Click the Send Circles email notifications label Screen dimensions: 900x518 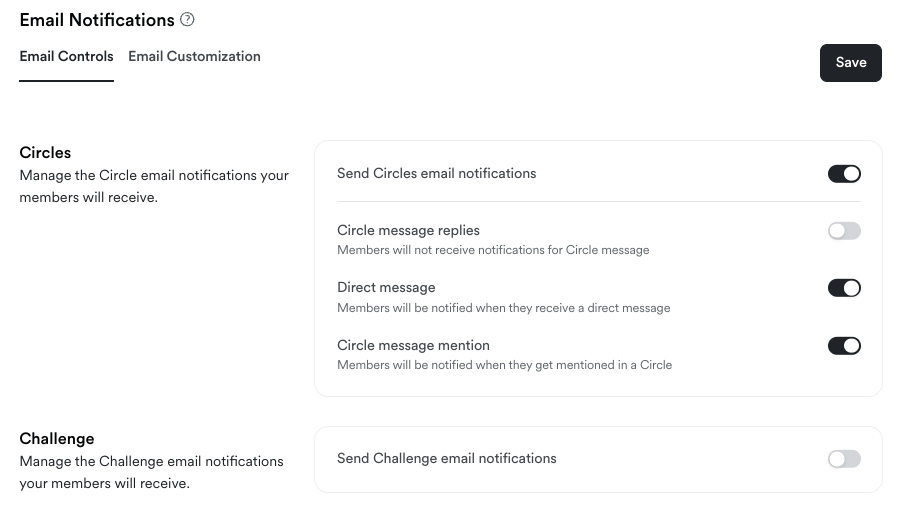(436, 174)
